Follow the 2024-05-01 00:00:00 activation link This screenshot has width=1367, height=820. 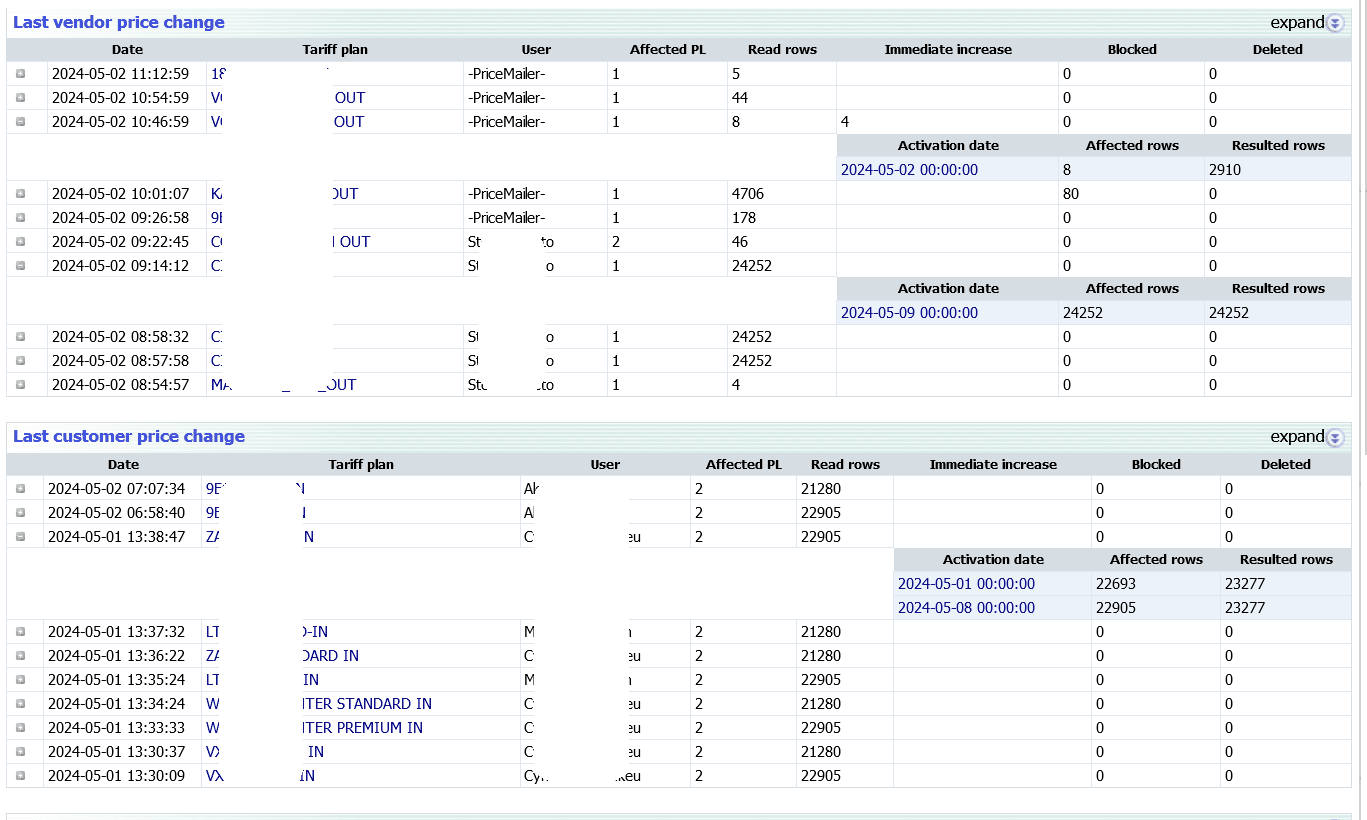tap(966, 584)
